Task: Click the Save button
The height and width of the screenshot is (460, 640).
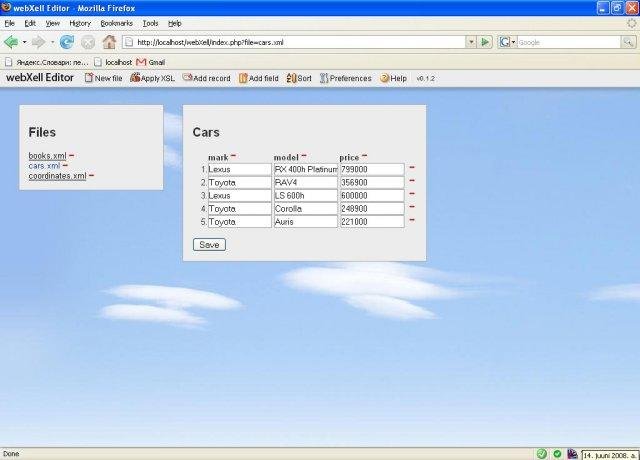Action: [209, 244]
